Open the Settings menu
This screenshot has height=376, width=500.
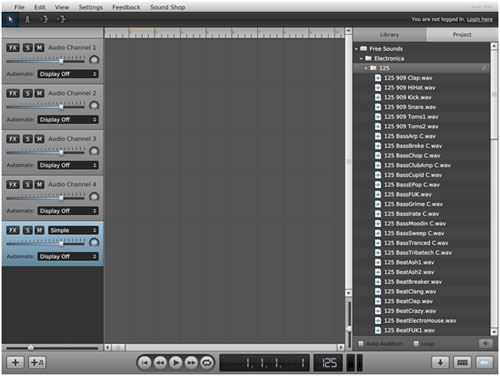(91, 7)
